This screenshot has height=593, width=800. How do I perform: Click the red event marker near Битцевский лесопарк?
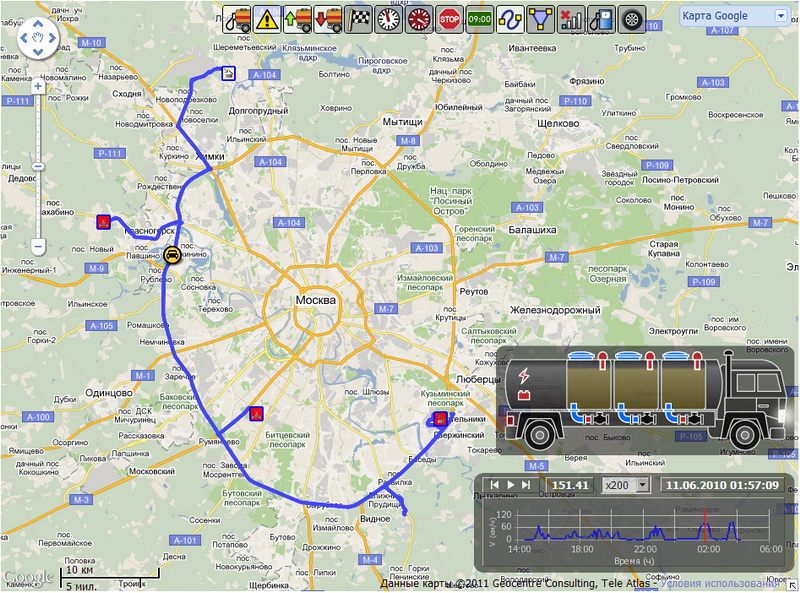pos(256,413)
